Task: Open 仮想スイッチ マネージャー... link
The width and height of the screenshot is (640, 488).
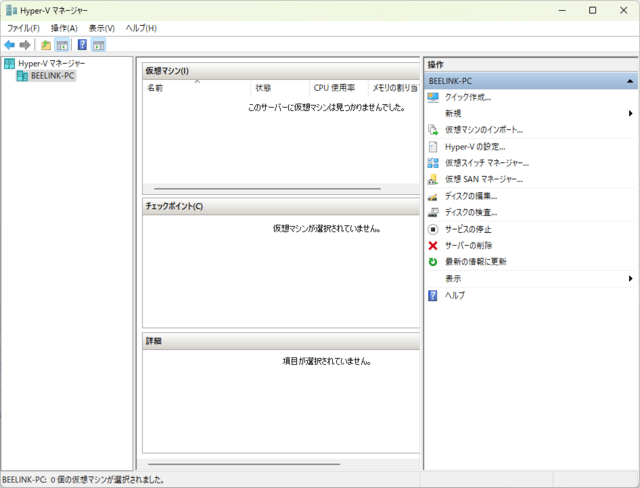Action: click(487, 163)
